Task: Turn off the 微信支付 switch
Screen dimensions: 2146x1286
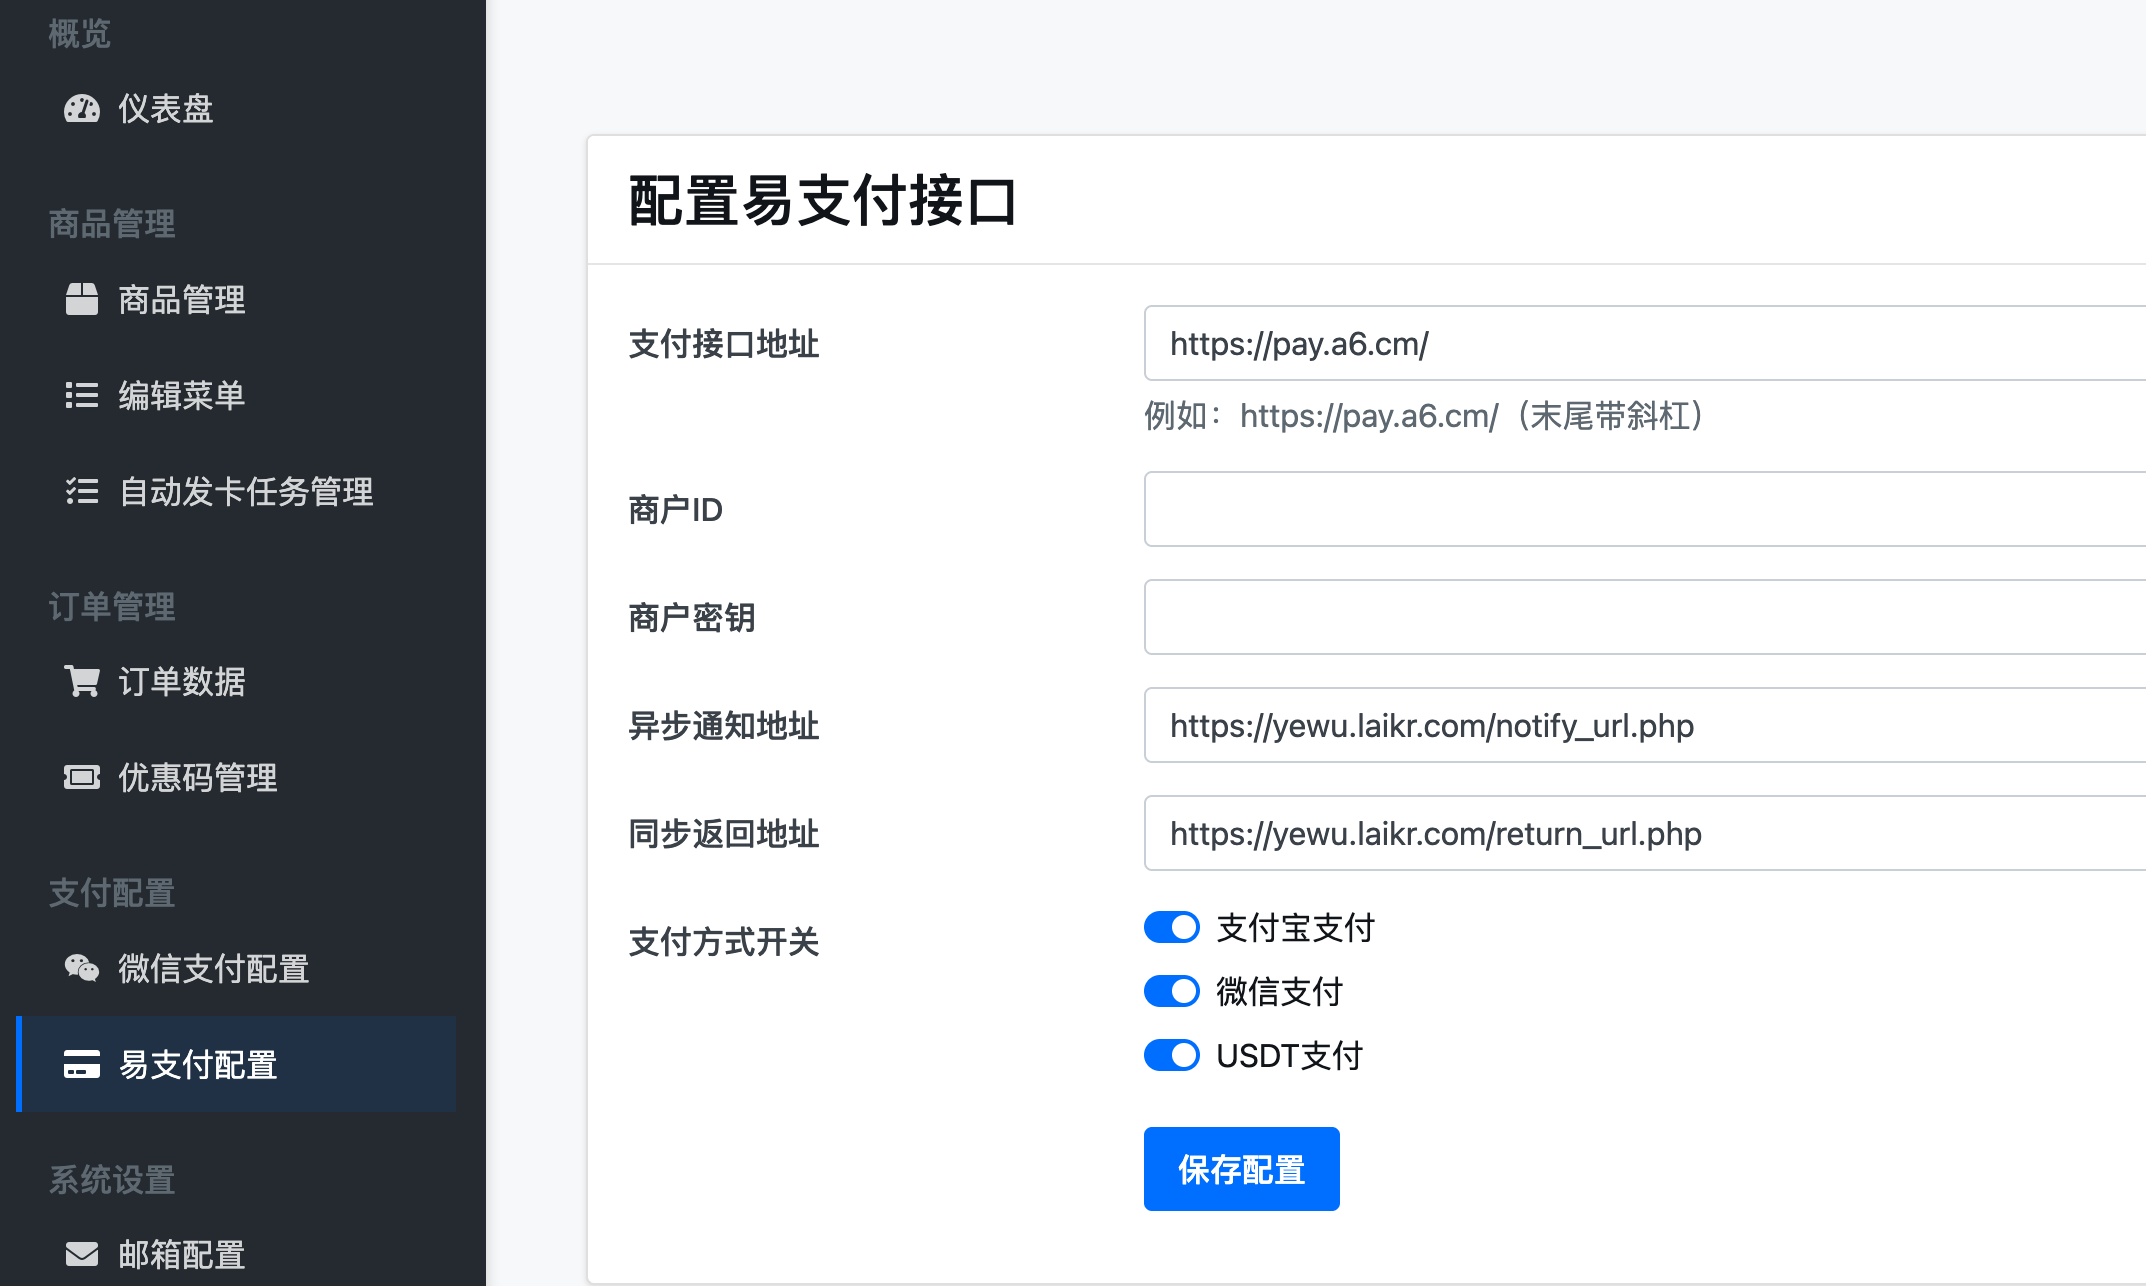Action: pyautogui.click(x=1171, y=991)
